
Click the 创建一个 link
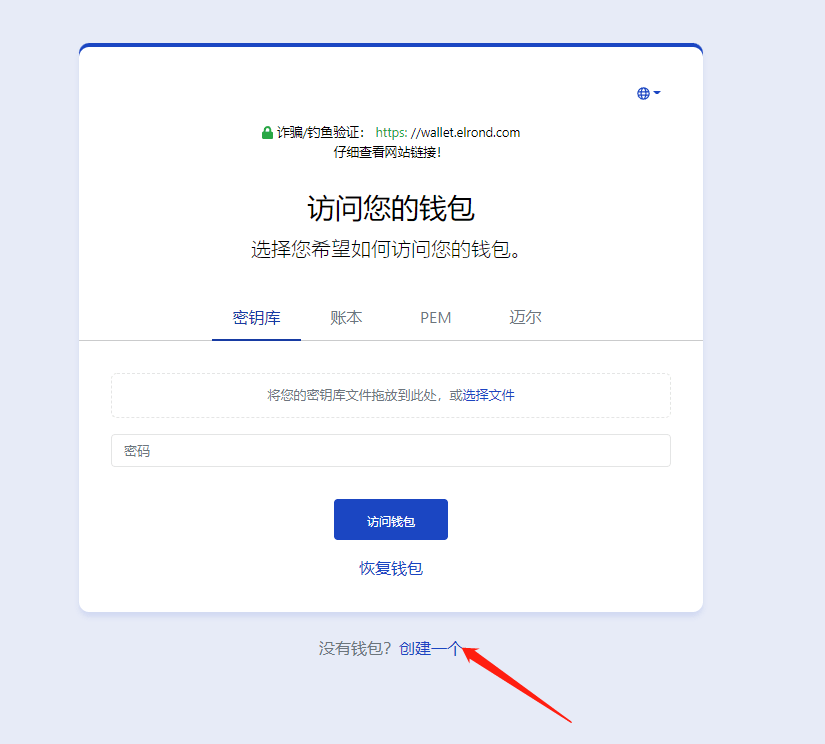point(430,649)
